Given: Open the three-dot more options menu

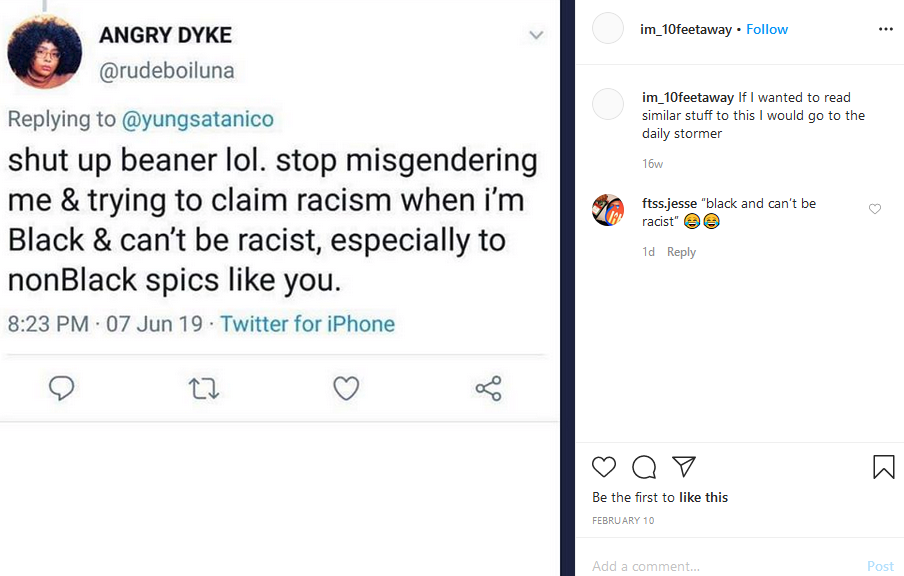Looking at the screenshot, I should pos(886,29).
